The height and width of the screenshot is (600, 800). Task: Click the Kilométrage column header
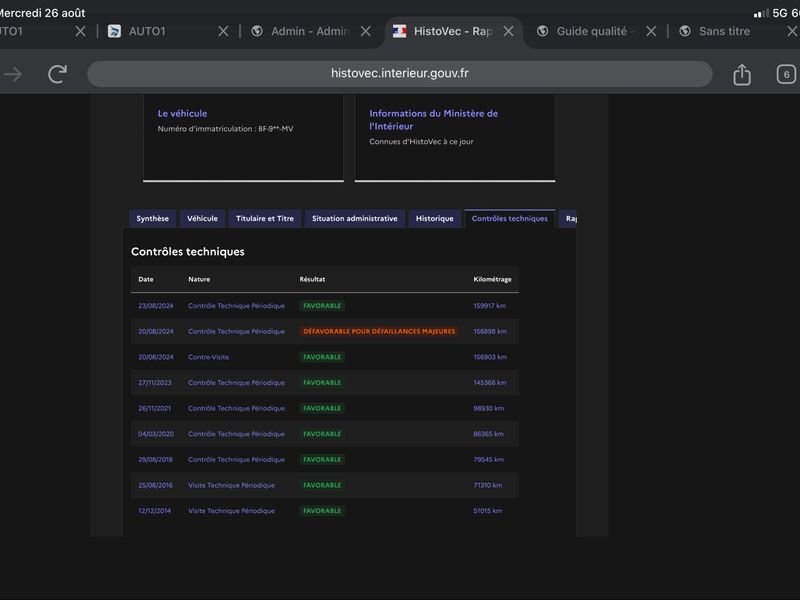coord(492,279)
